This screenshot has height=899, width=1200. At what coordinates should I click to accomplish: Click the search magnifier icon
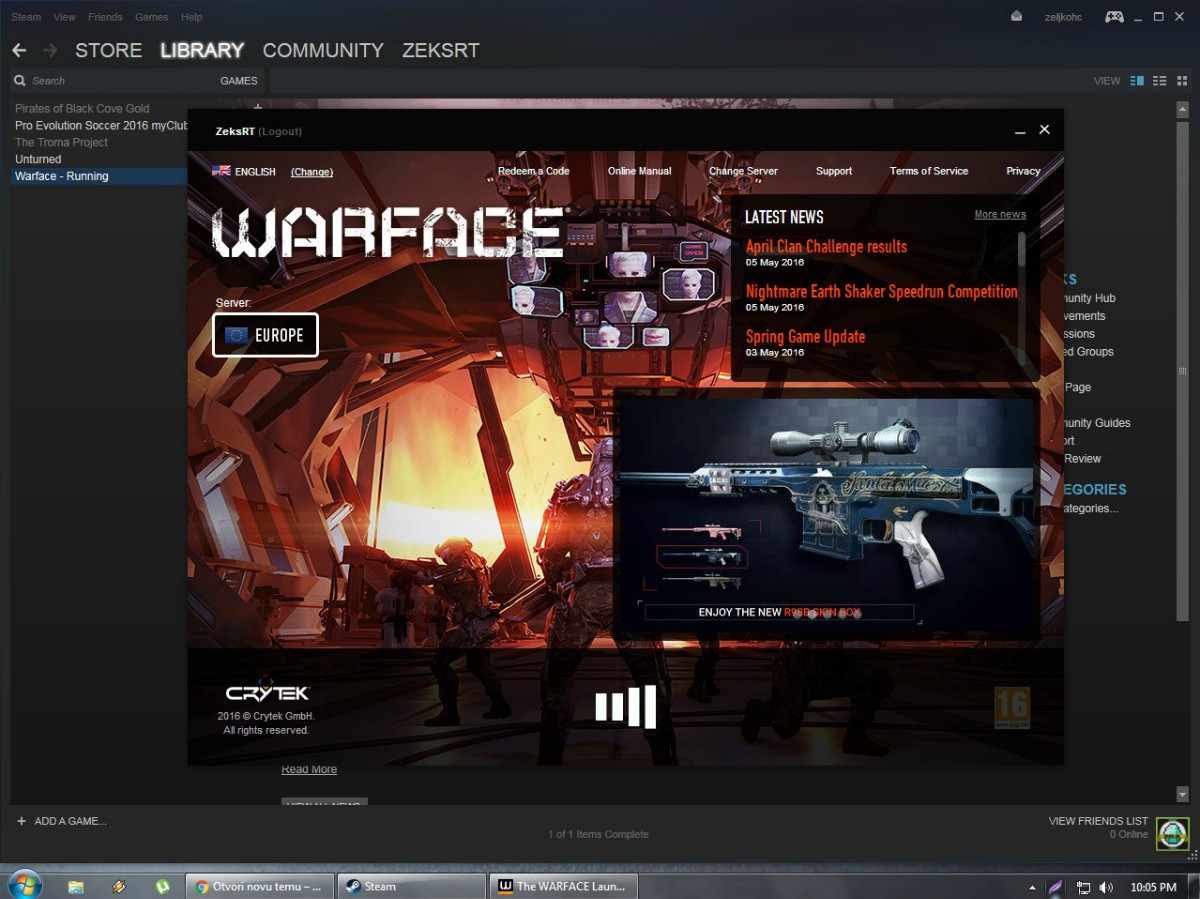[x=20, y=81]
